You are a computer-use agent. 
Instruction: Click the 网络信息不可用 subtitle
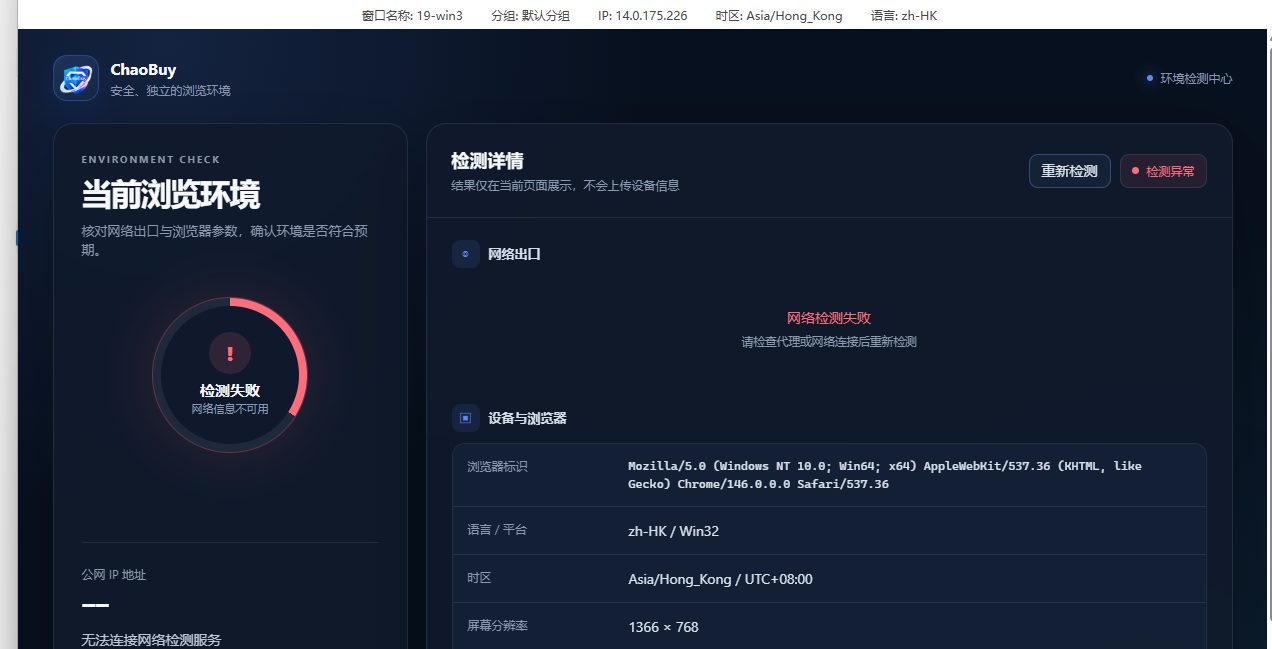click(230, 409)
